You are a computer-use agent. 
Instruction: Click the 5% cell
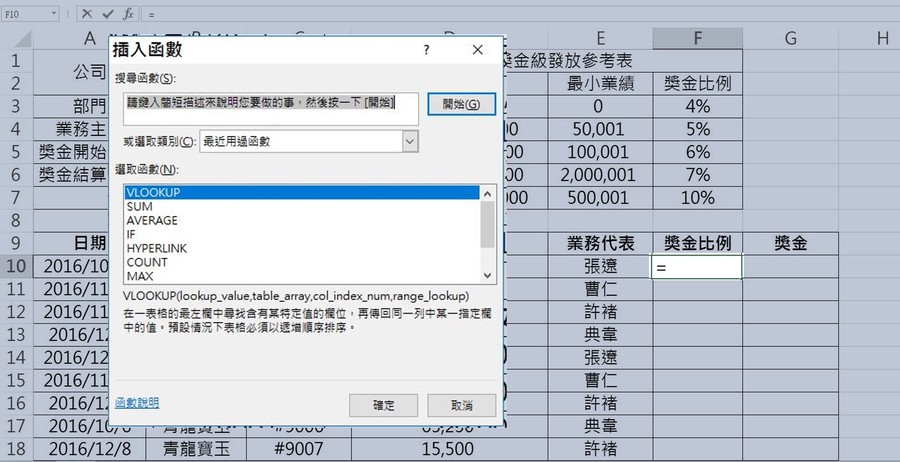point(697,129)
